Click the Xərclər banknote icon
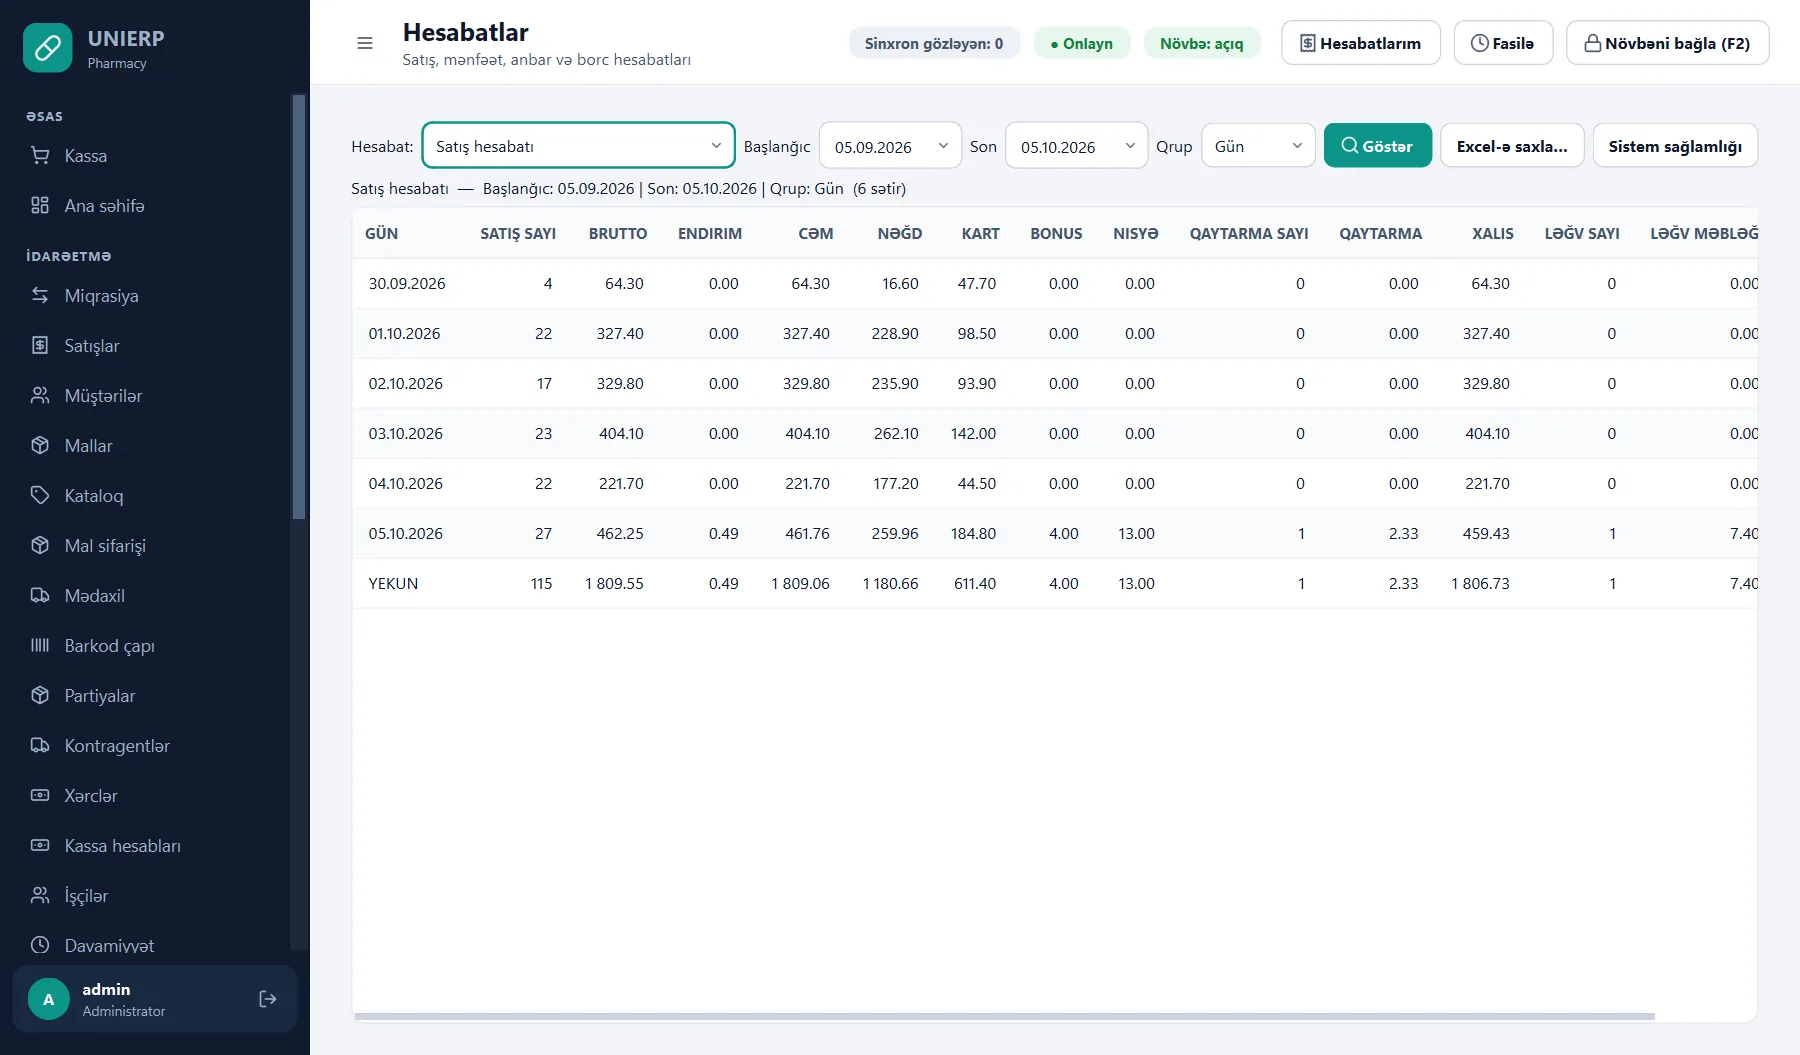This screenshot has height=1055, width=1800. pyautogui.click(x=40, y=795)
